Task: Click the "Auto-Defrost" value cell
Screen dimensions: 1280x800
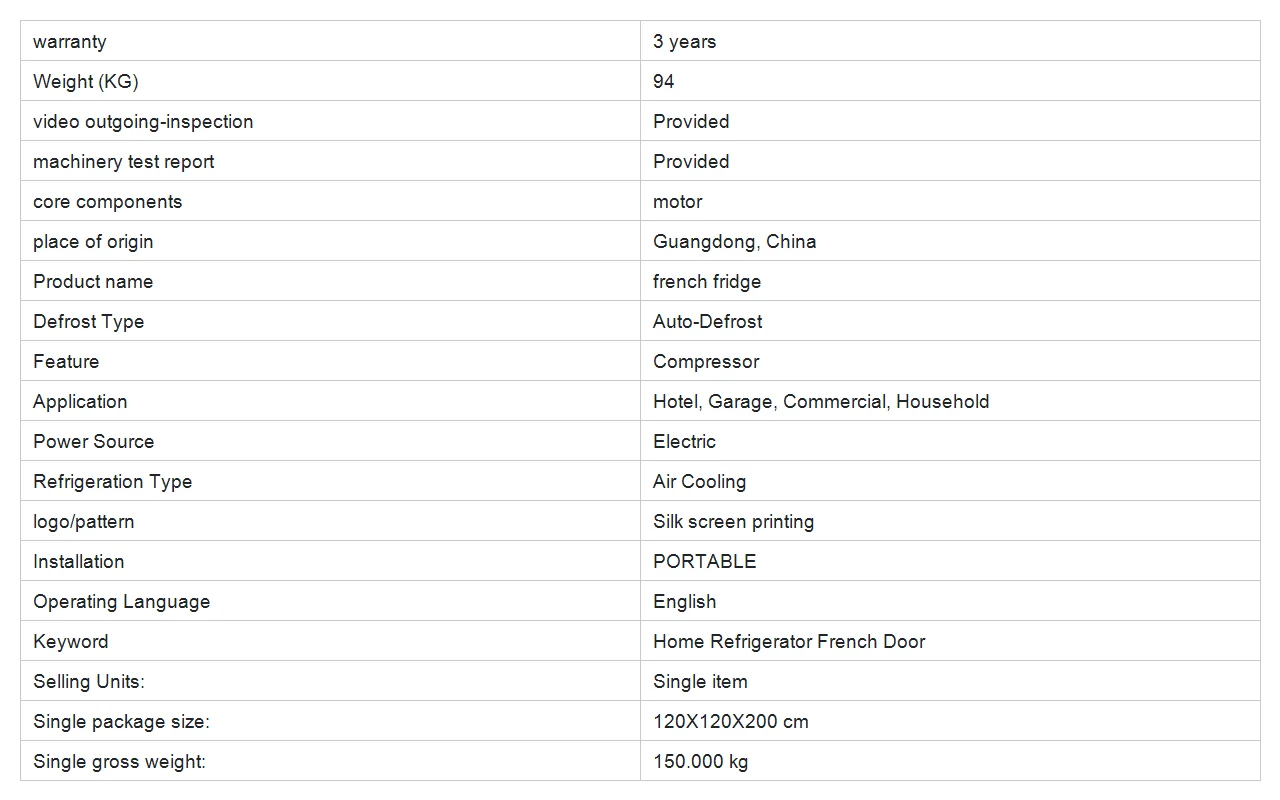Action: pos(707,321)
